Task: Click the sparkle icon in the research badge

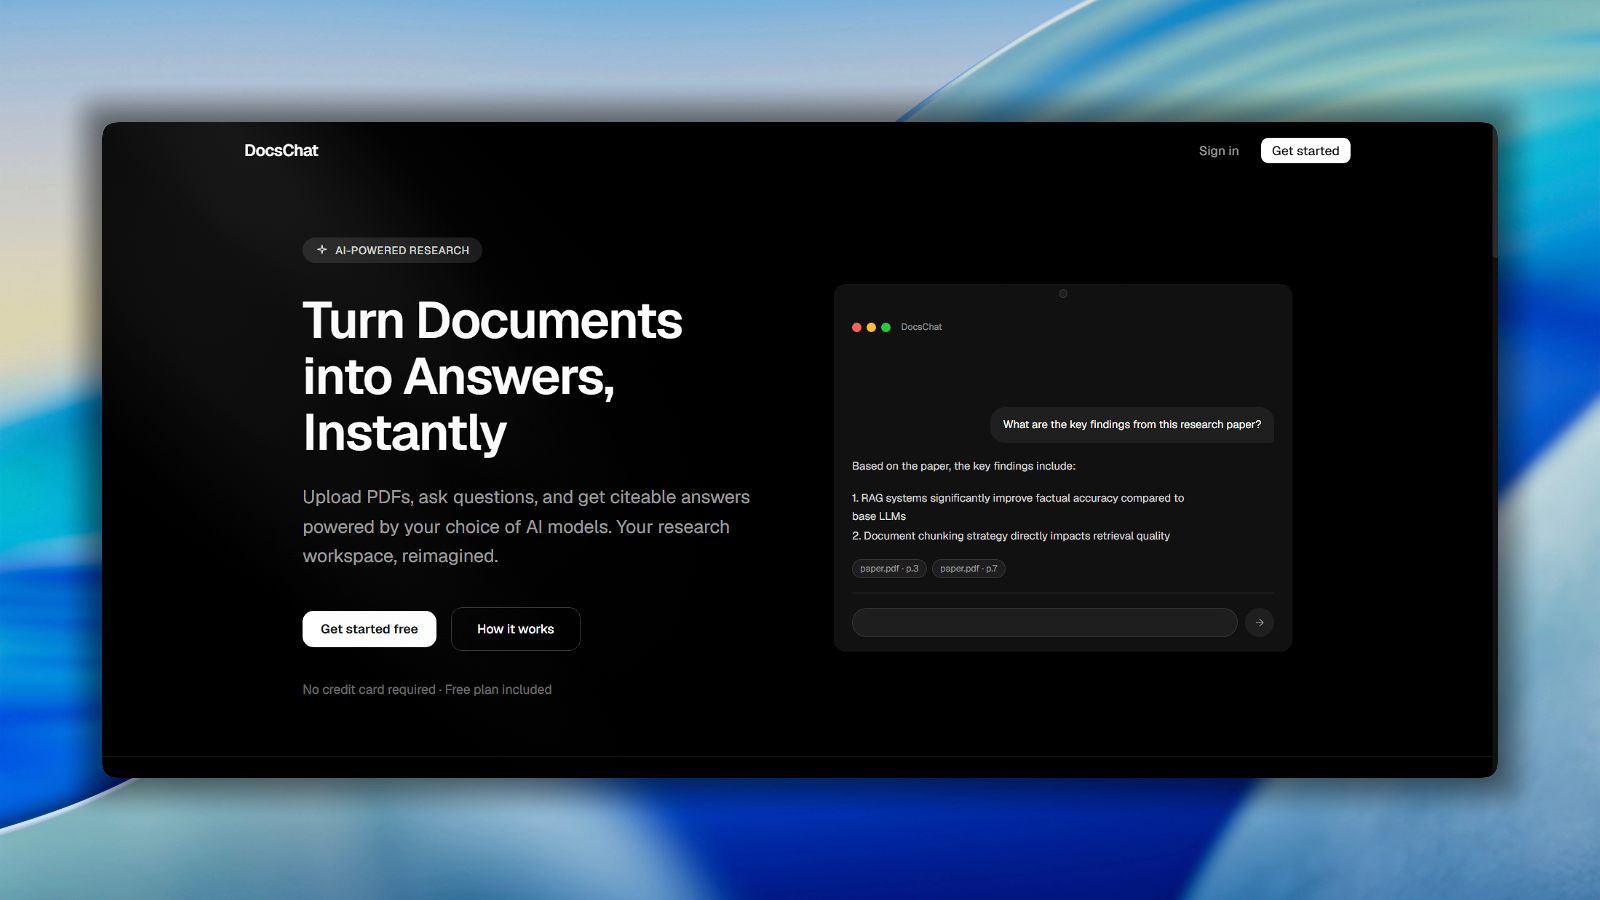Action: click(322, 250)
